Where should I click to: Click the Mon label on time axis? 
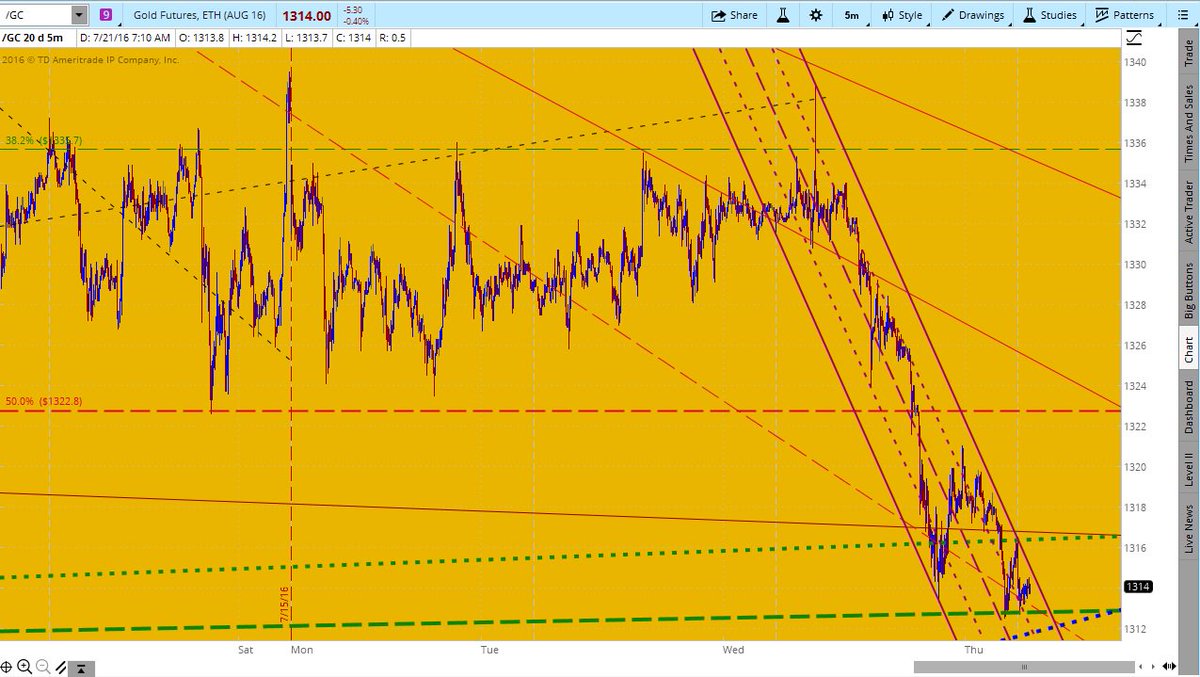[x=301, y=649]
